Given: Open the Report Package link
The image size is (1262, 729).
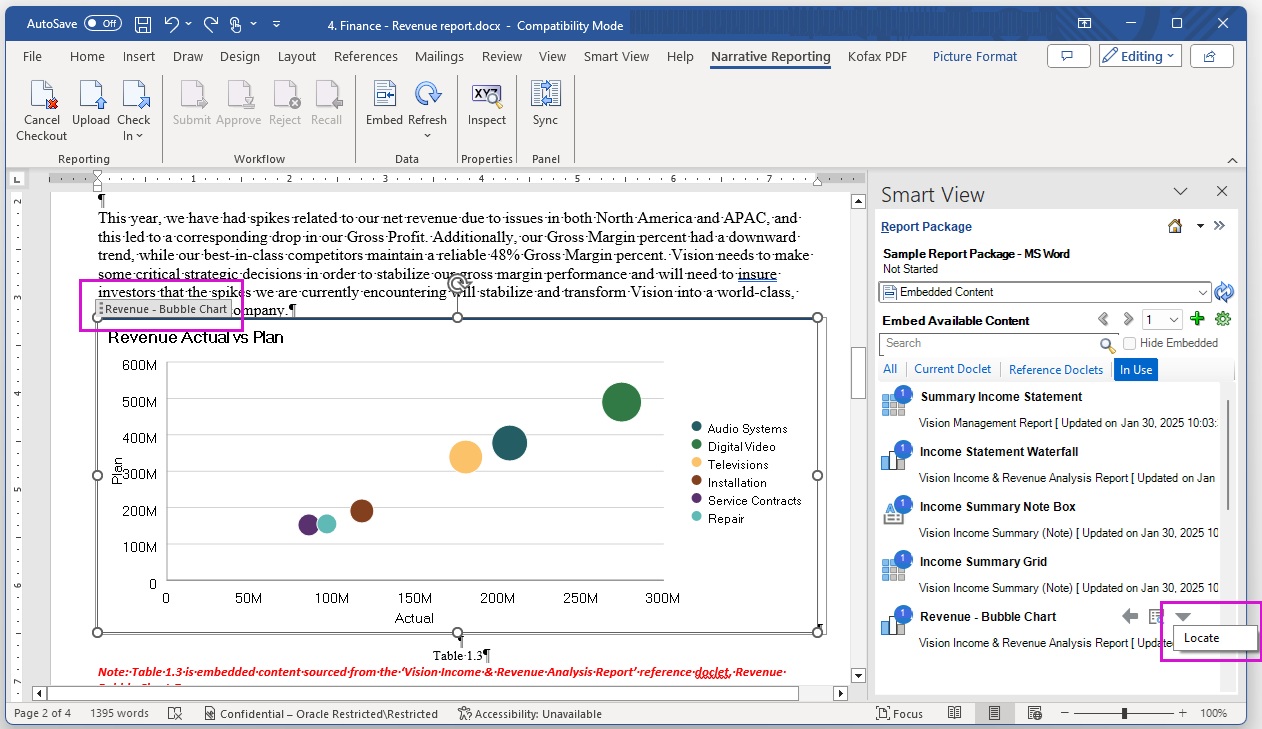Looking at the screenshot, I should click(x=926, y=227).
